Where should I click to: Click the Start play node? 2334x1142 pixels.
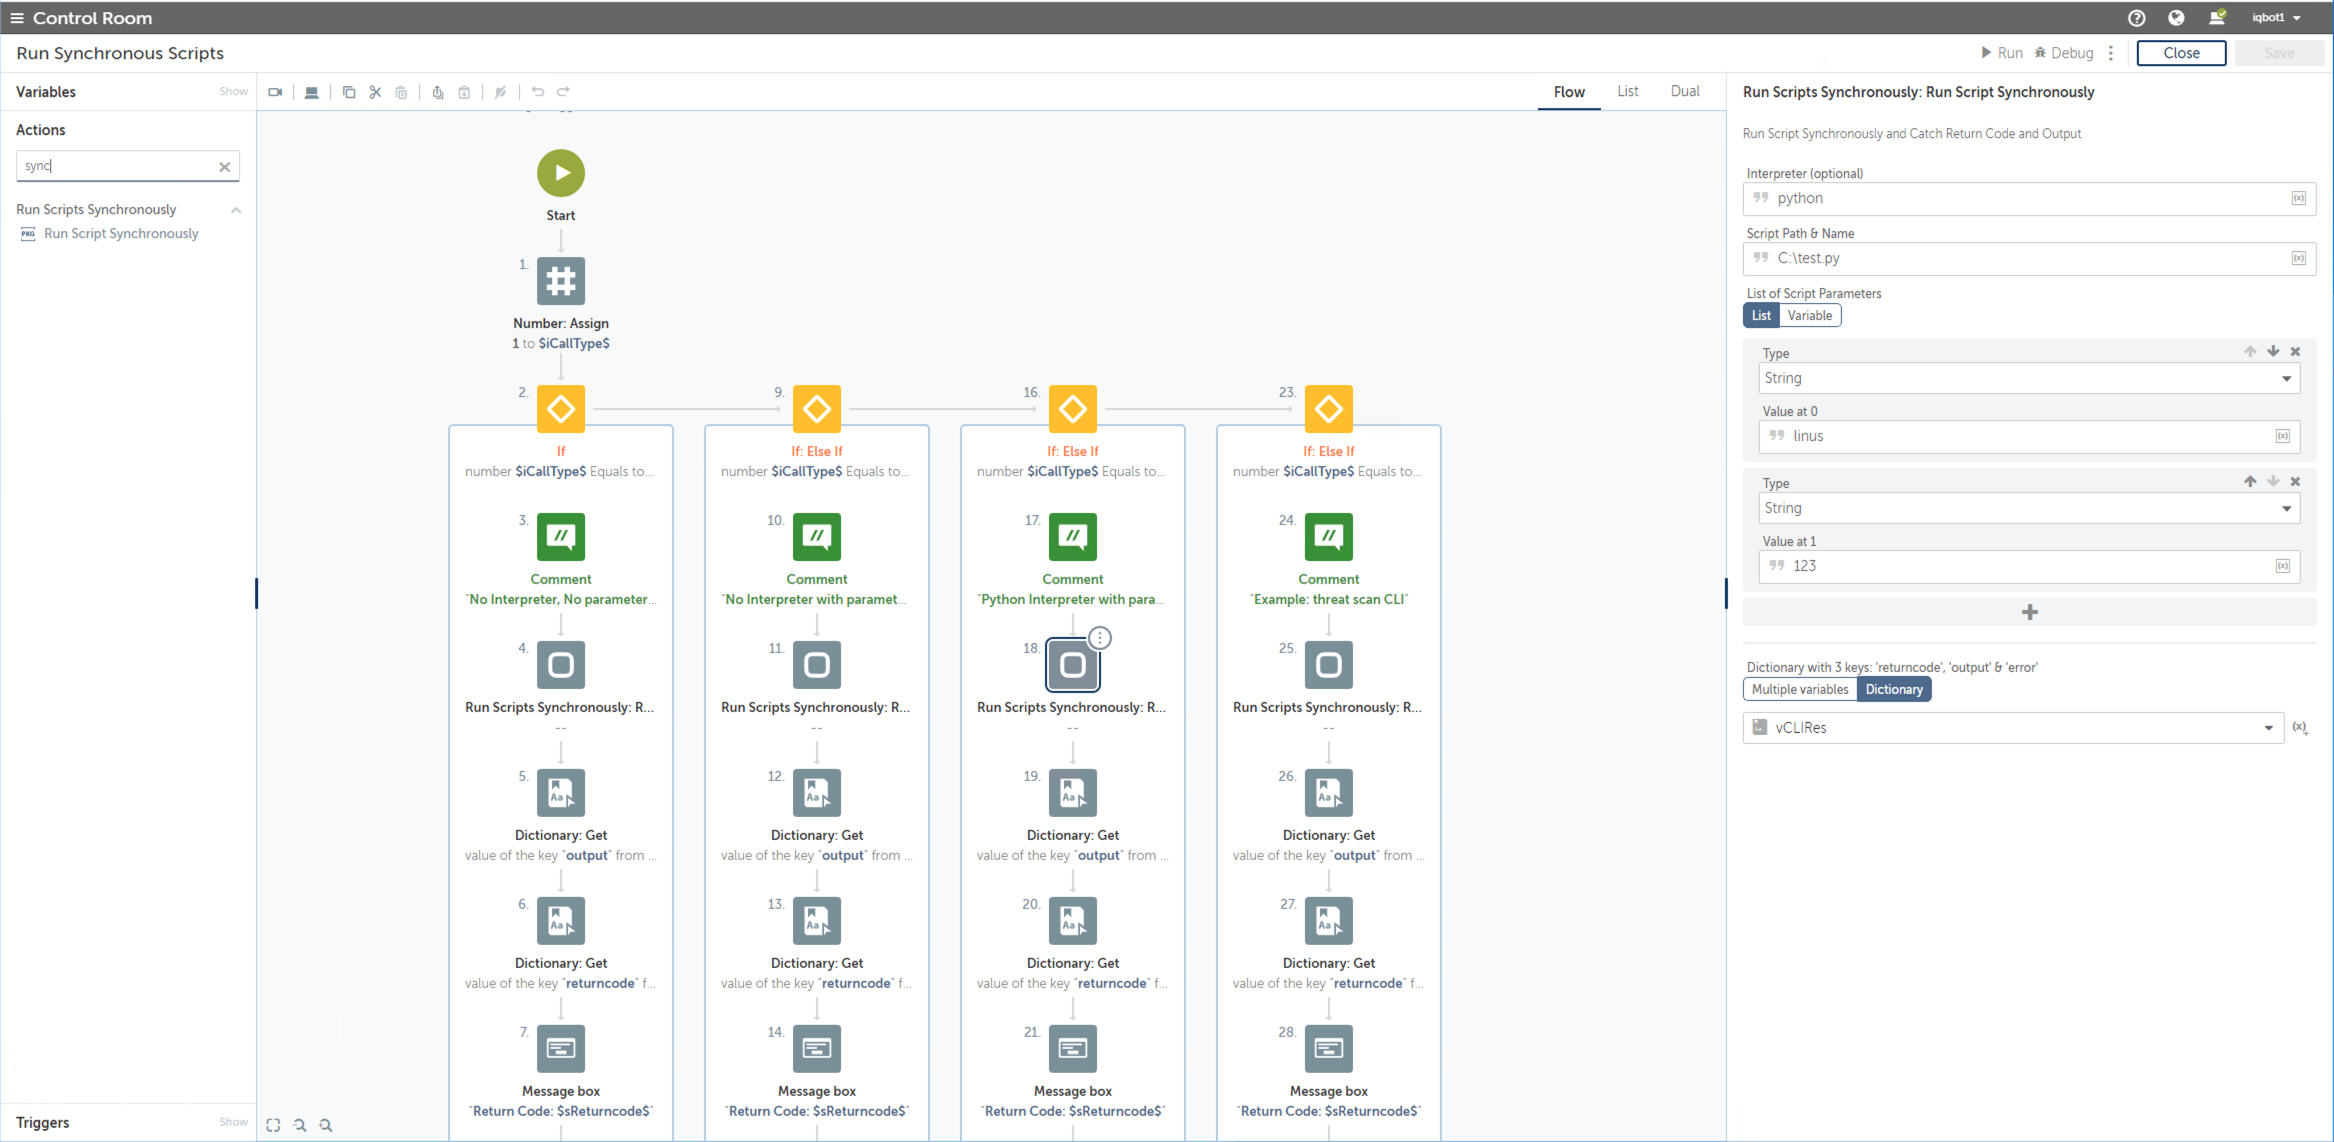pos(561,173)
